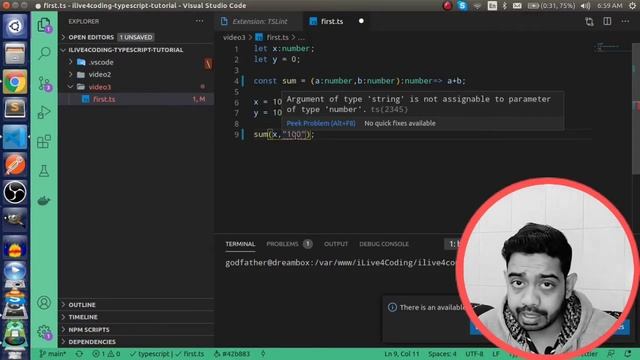
Task: Click the "100" string argument
Action: pos(294,134)
